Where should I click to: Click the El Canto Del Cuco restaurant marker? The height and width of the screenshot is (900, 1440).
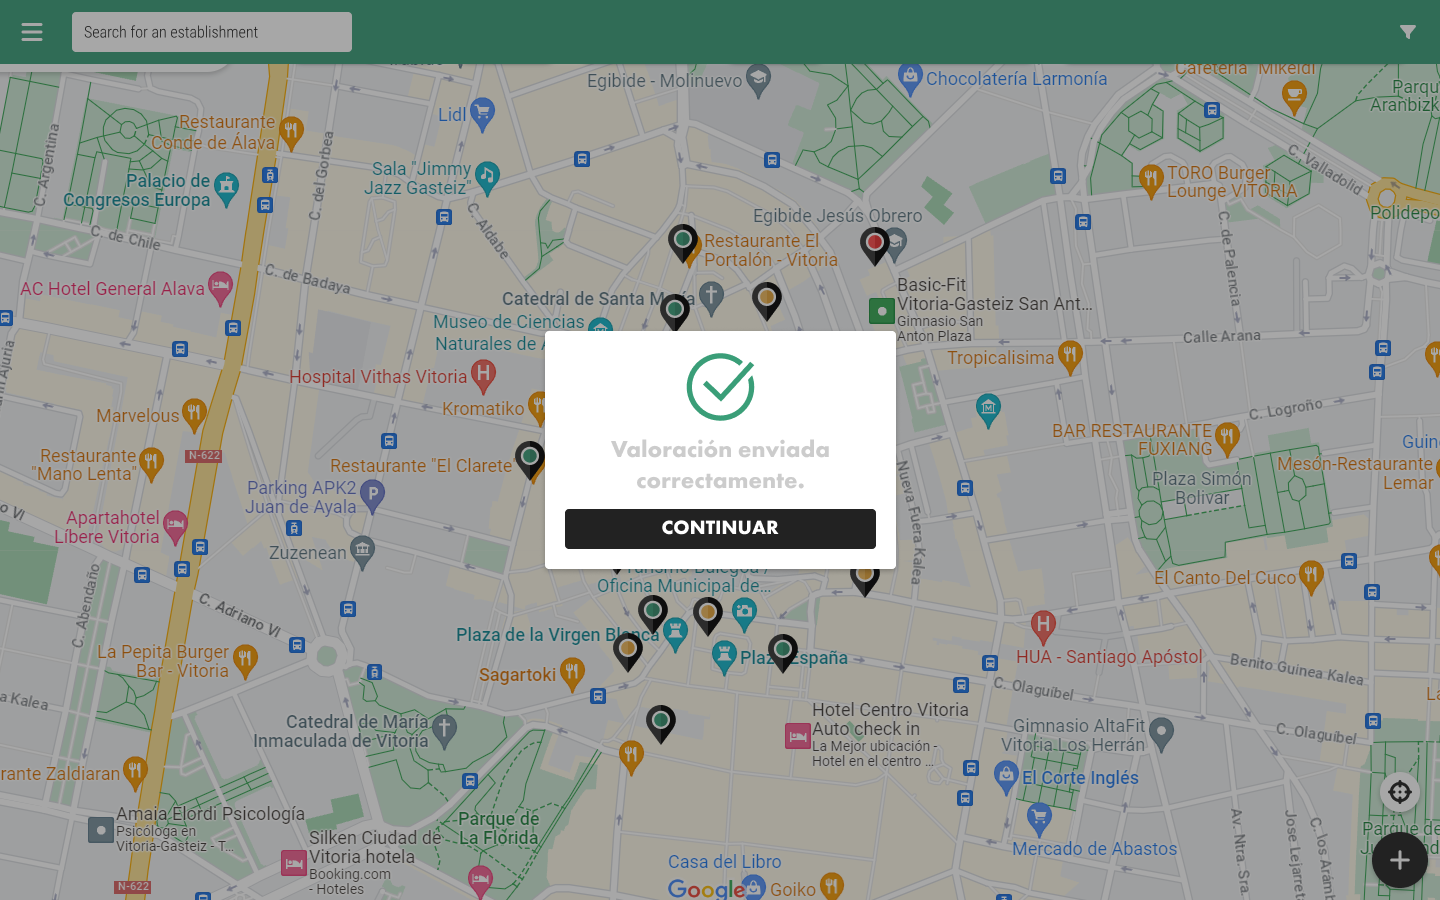click(x=1311, y=576)
